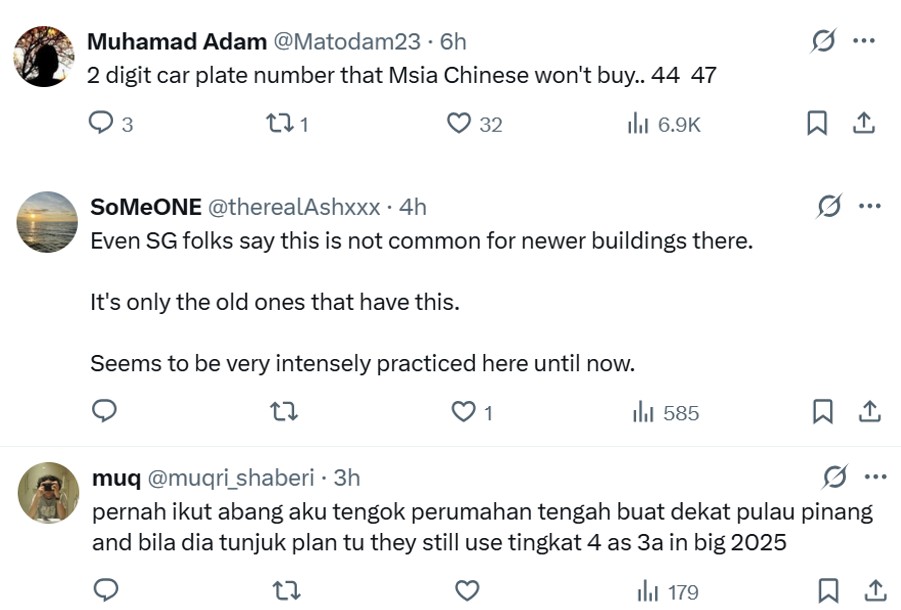Open the 3h timestamp on muq's tweet
Screen dimensions: 901x610
coord(346,477)
